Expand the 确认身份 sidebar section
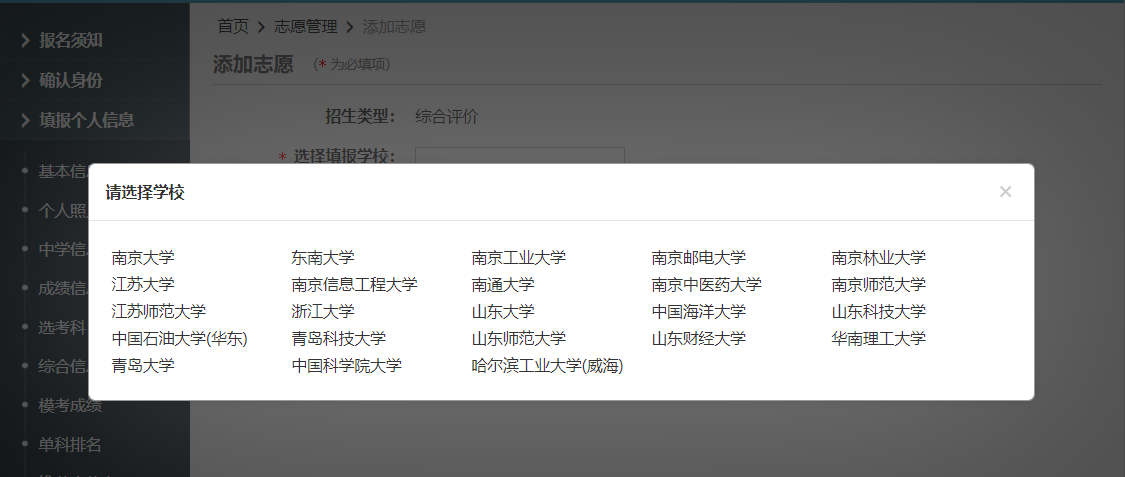This screenshot has height=477, width=1125. click(70, 81)
